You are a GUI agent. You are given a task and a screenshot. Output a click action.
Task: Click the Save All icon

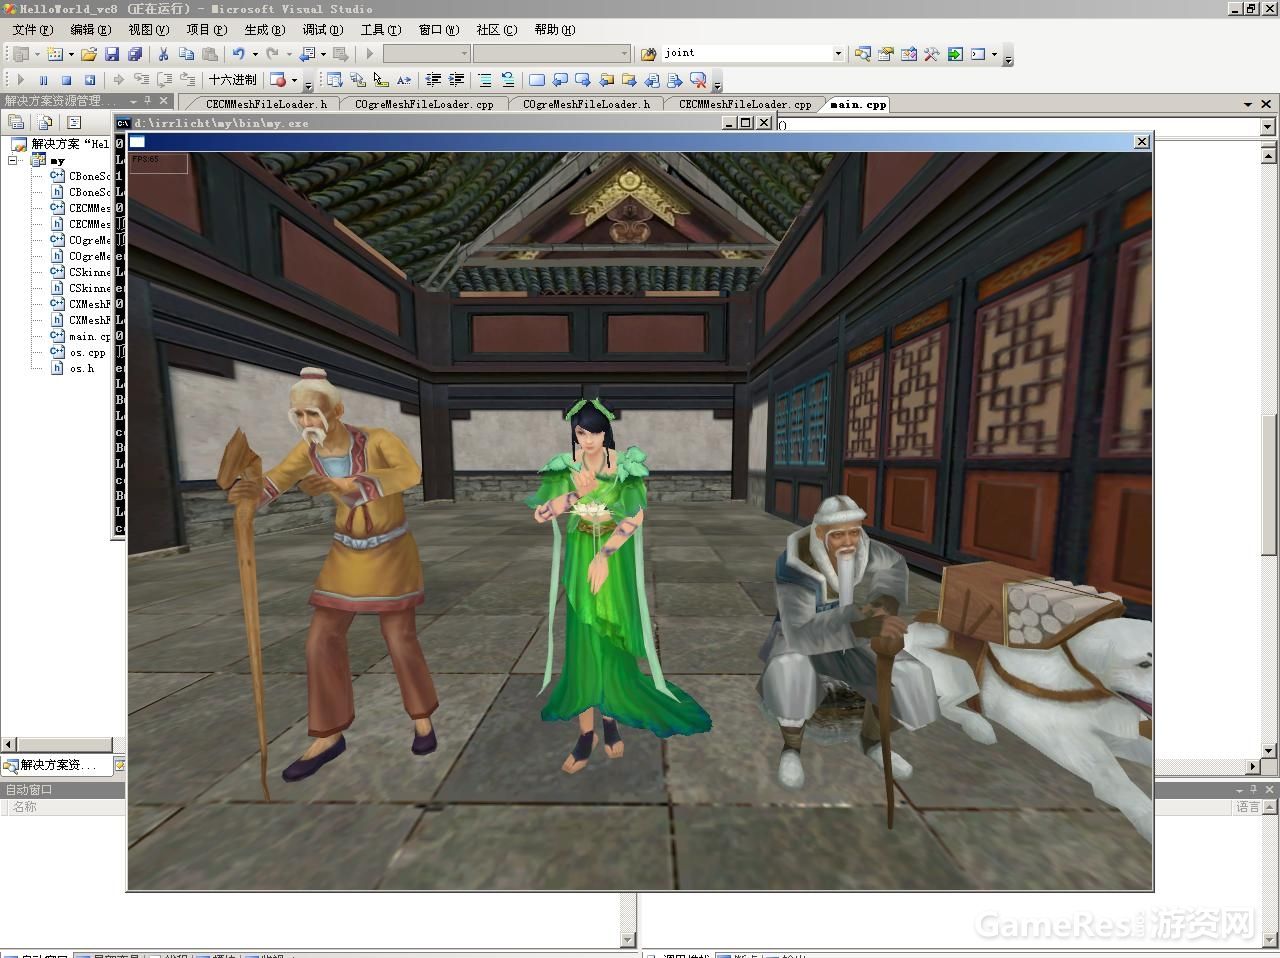pyautogui.click(x=134, y=54)
